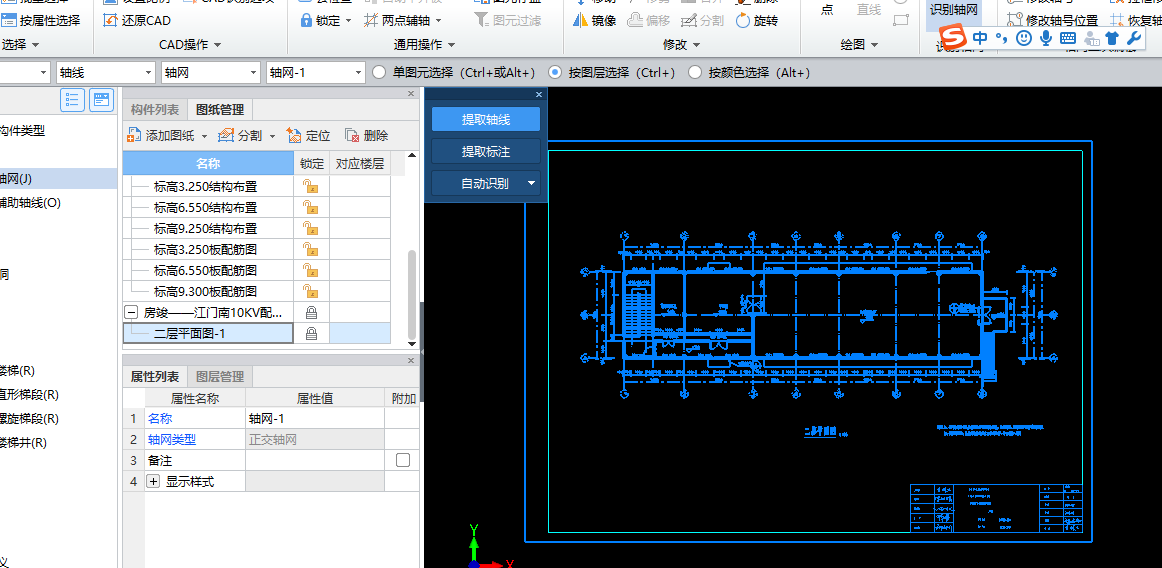Click the 删除 delete drawing icon
The image size is (1162, 568).
pos(351,136)
